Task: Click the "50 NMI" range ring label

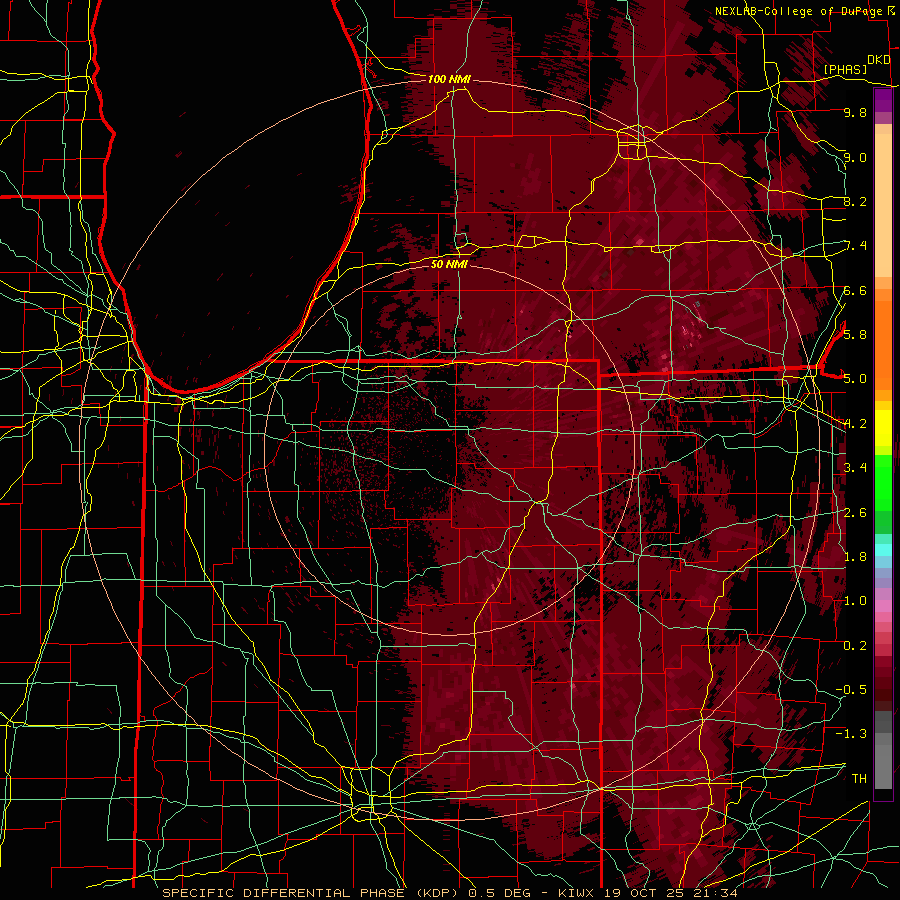Action: (449, 264)
